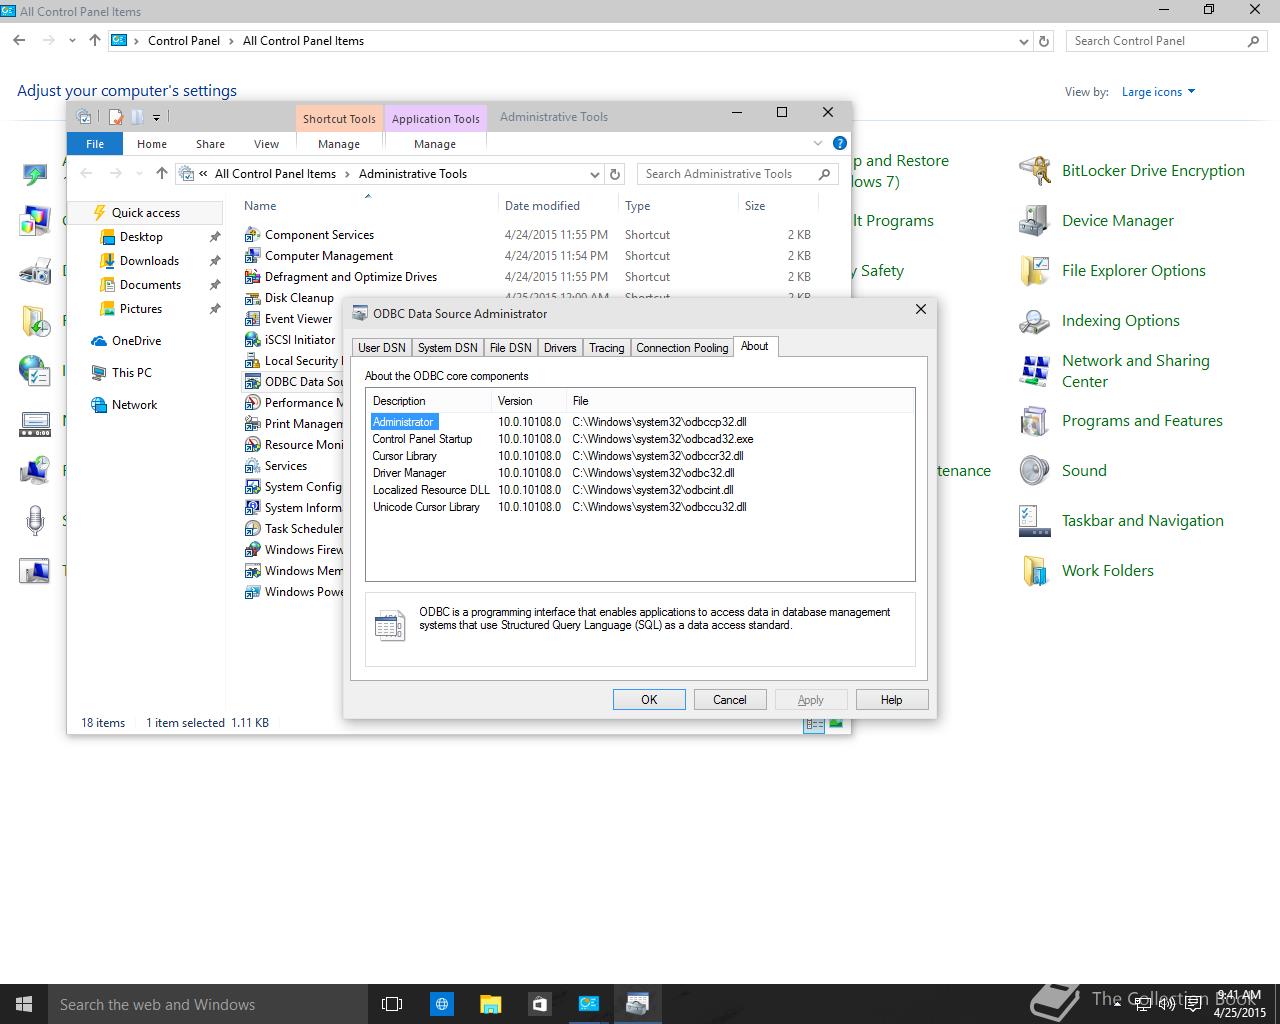The image size is (1280, 1024).
Task: Switch to Connection Pooling tab
Action: click(682, 348)
